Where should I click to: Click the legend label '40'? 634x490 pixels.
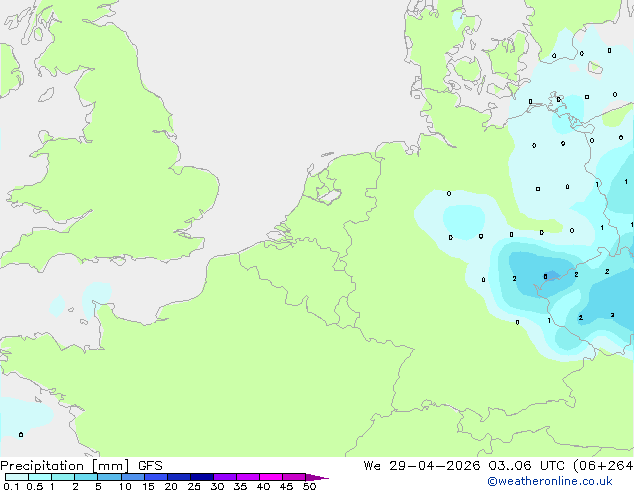[x=263, y=486]
